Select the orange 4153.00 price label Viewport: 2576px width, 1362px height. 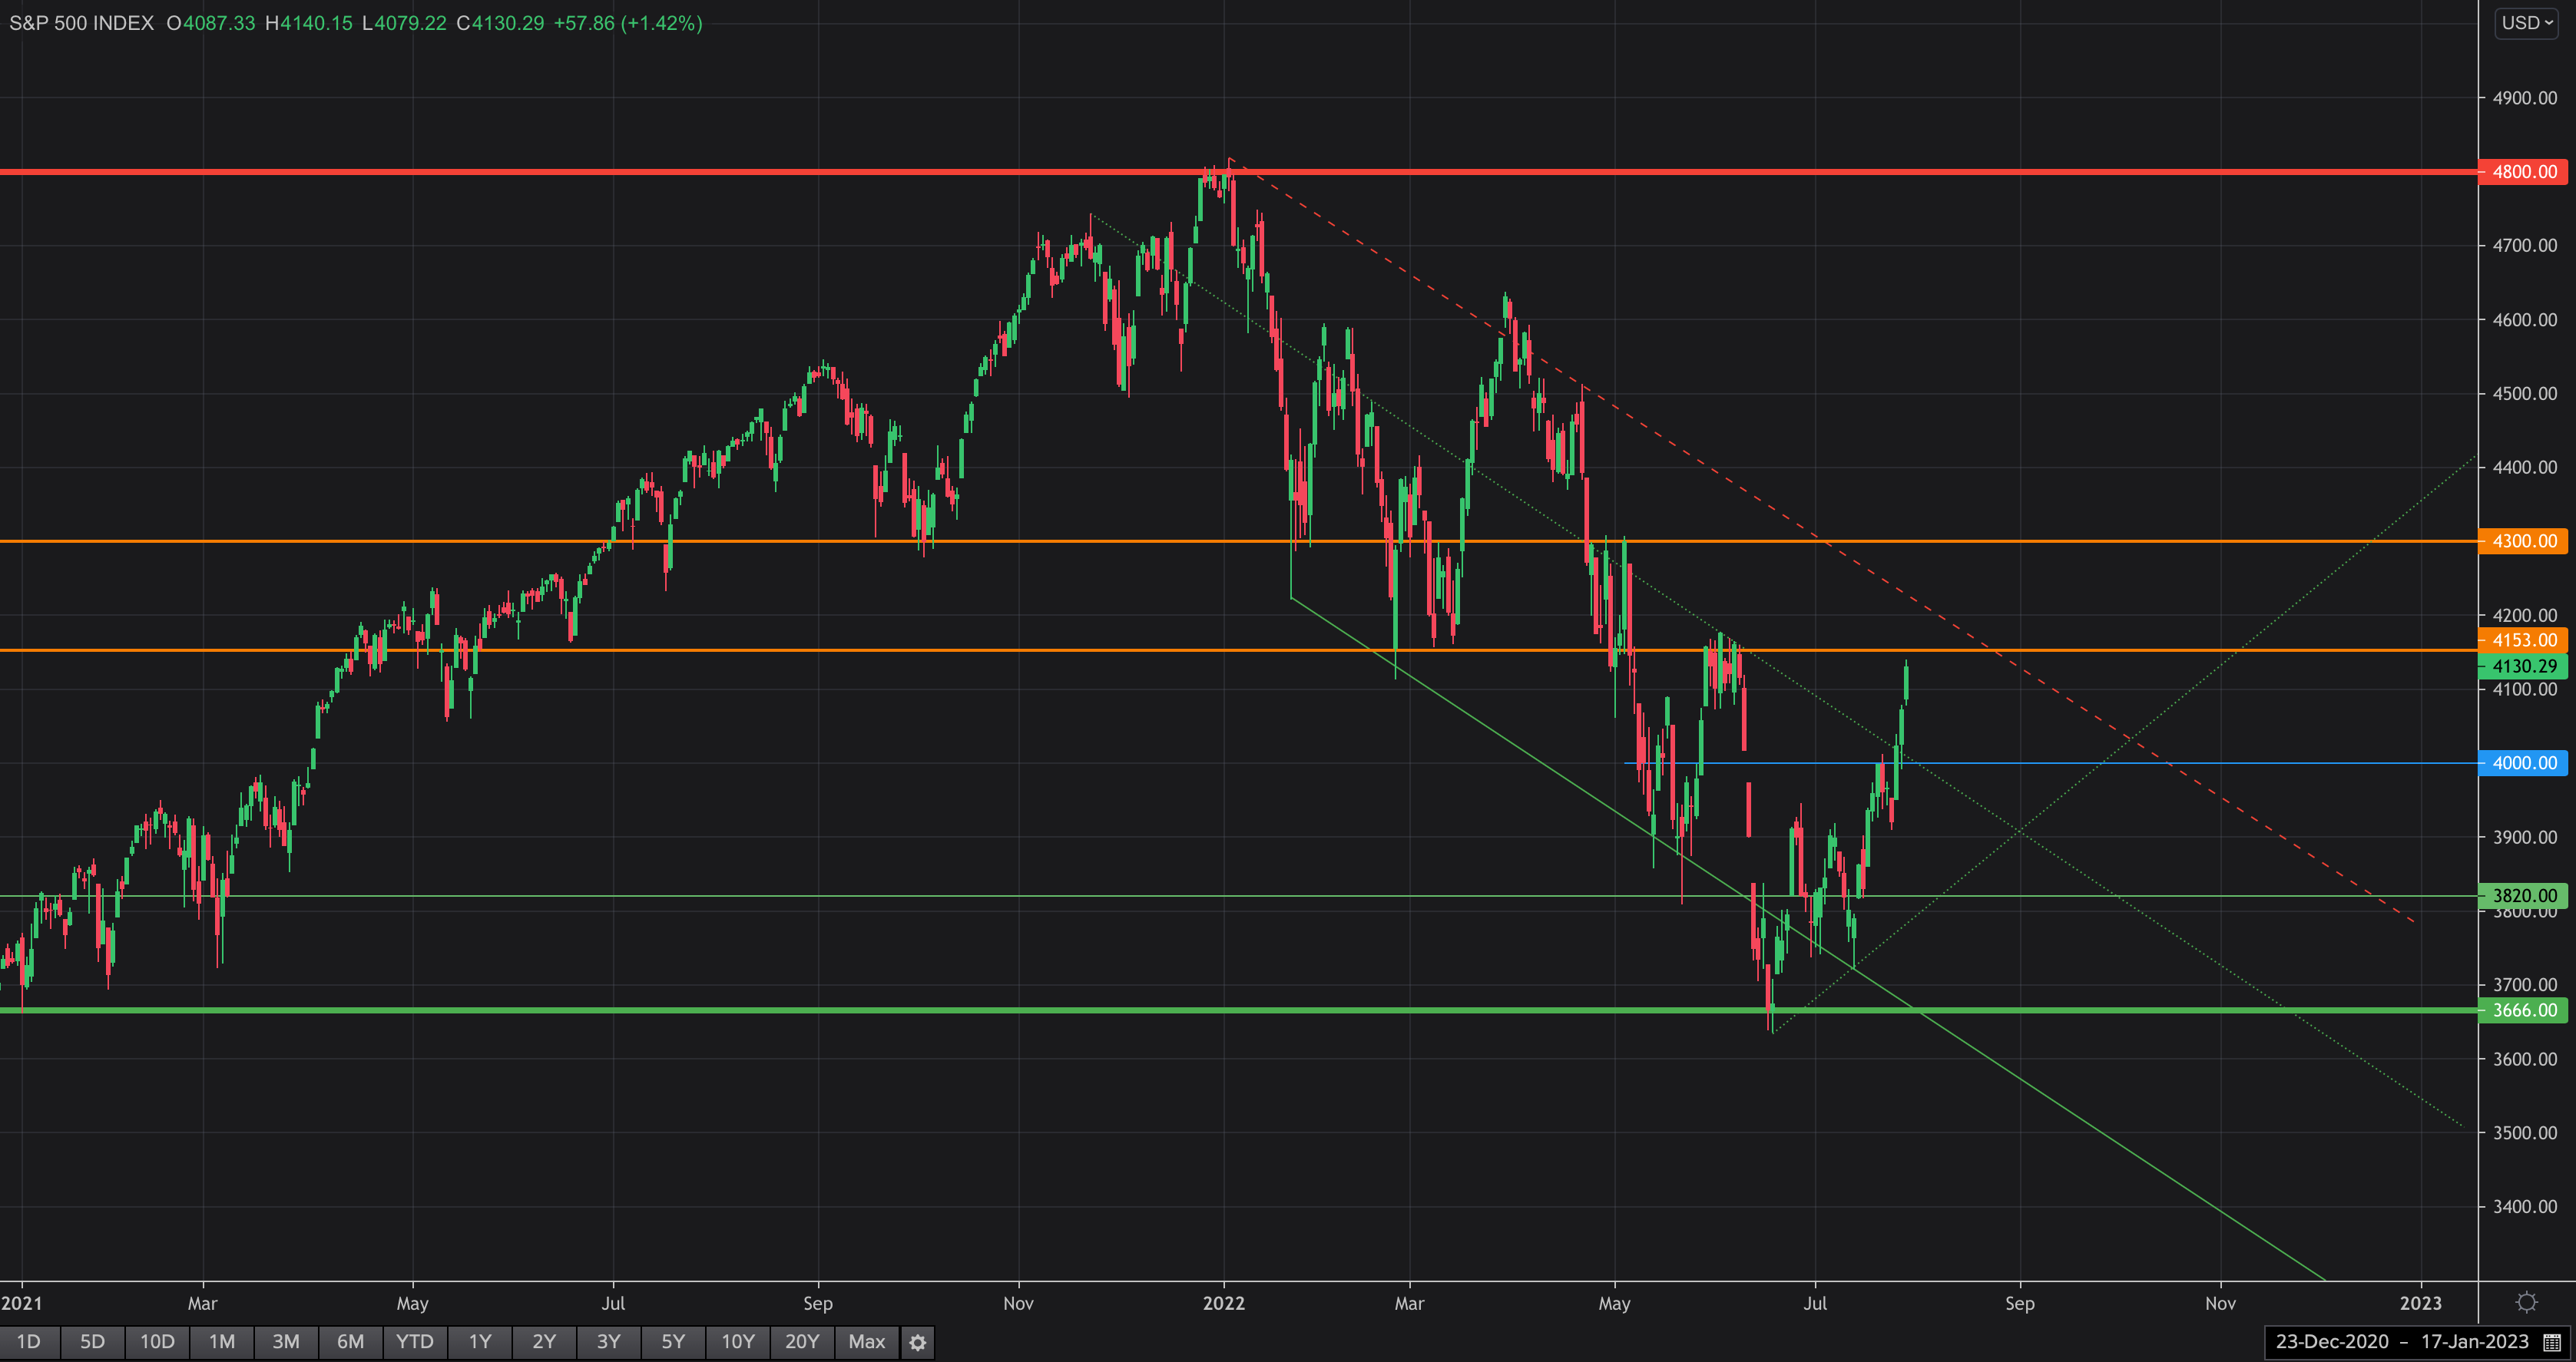[x=2524, y=640]
